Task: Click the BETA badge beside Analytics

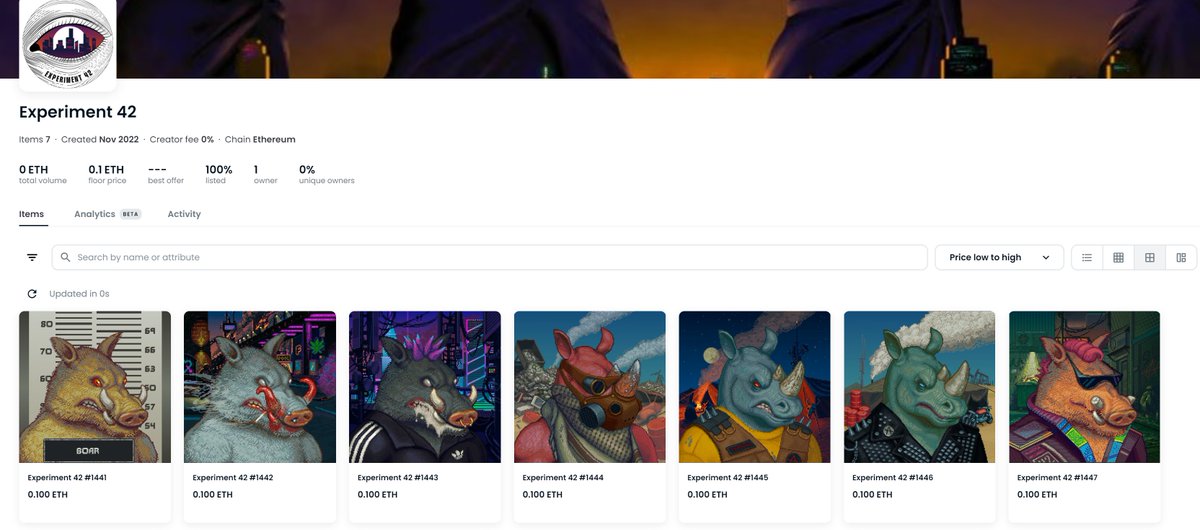Action: (131, 214)
